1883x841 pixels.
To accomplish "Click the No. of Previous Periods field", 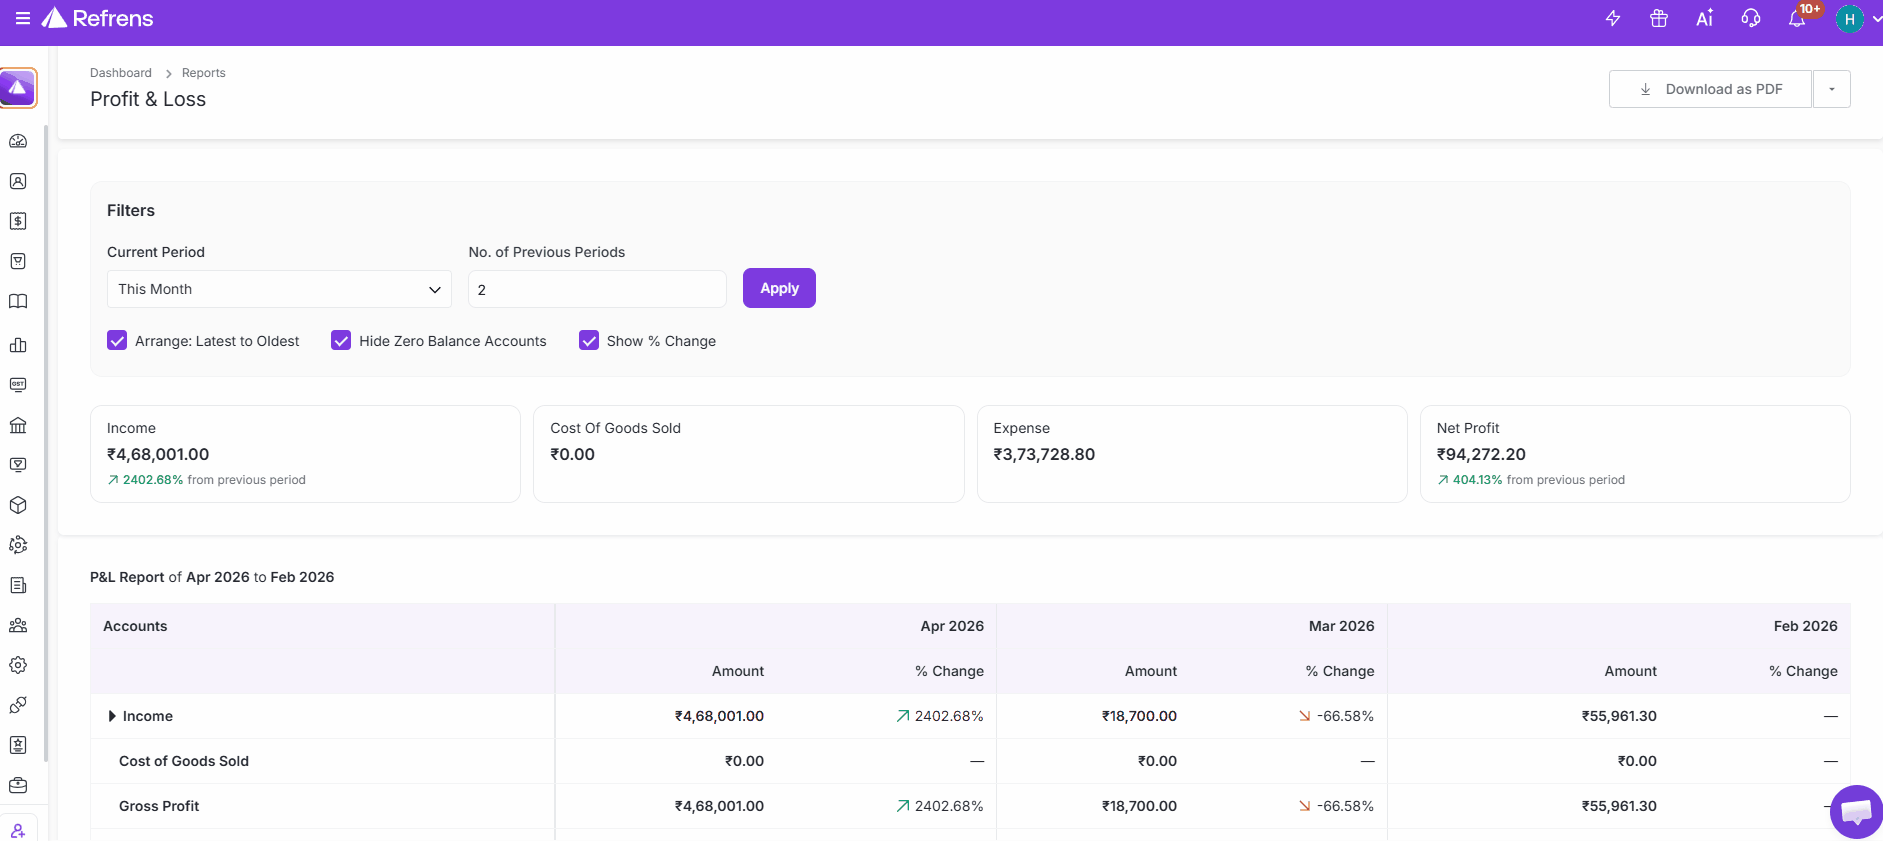I will coord(597,289).
